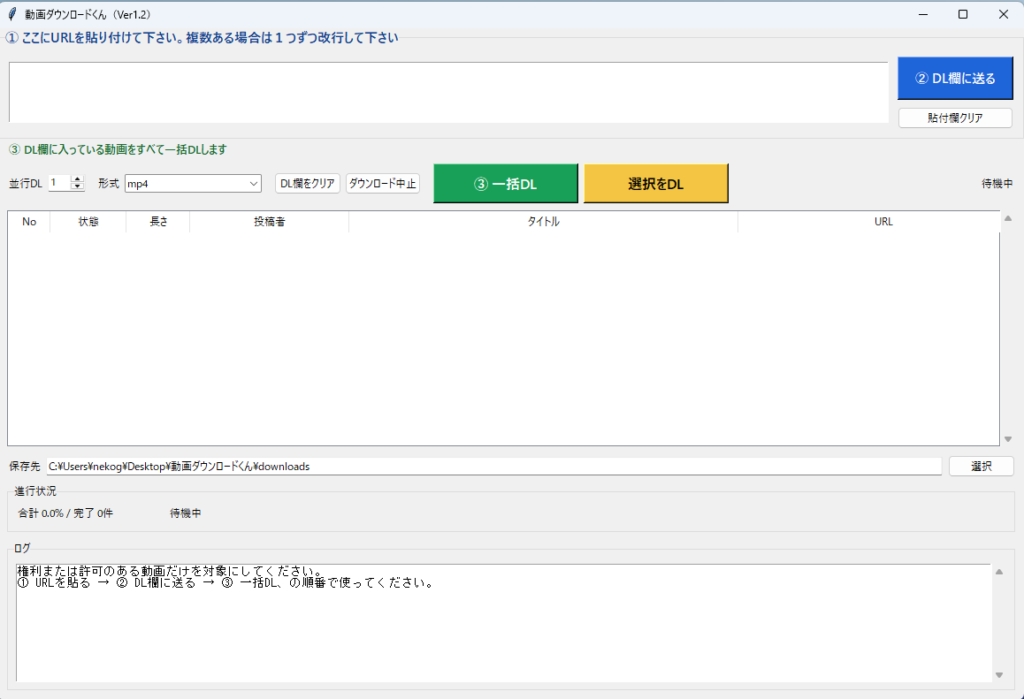Click the yellow 選択をDL button
Image resolution: width=1024 pixels, height=699 pixels.
[656, 184]
